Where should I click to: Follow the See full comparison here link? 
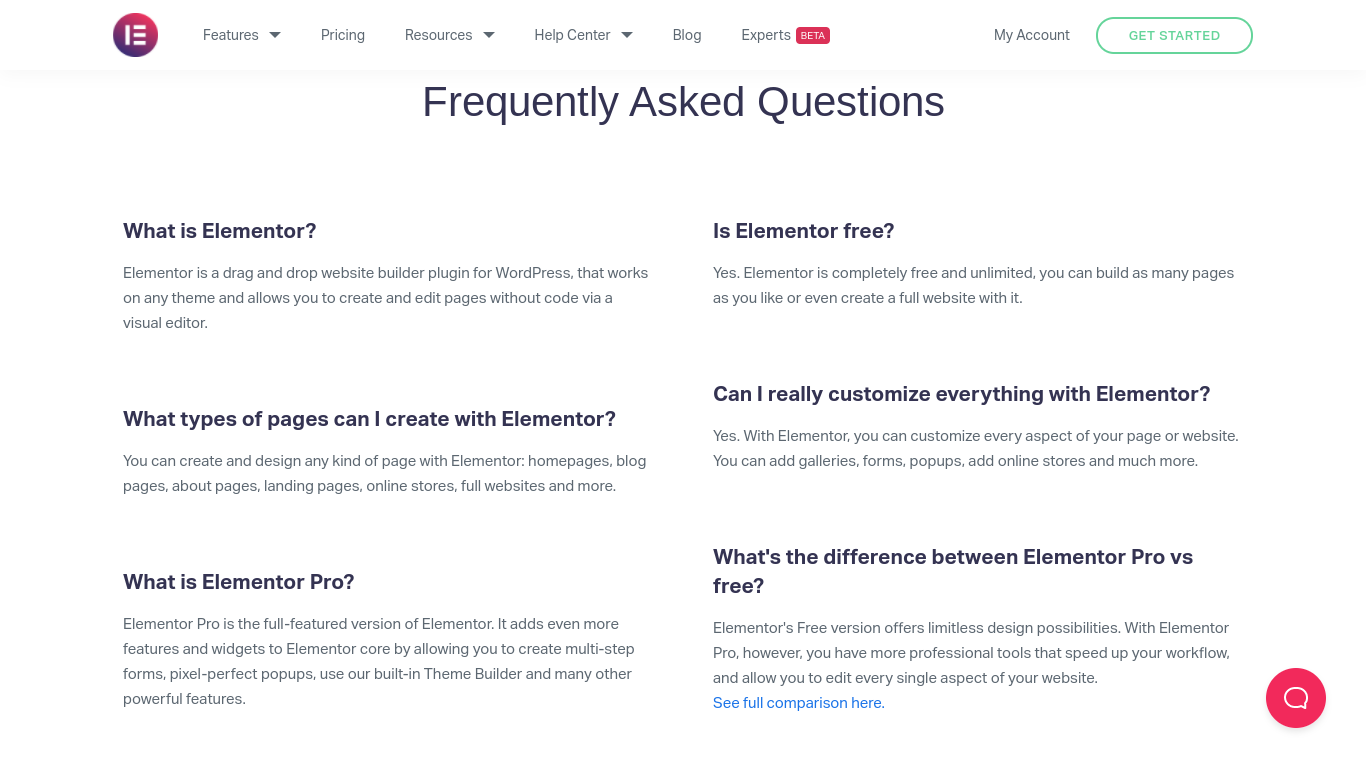(x=799, y=703)
